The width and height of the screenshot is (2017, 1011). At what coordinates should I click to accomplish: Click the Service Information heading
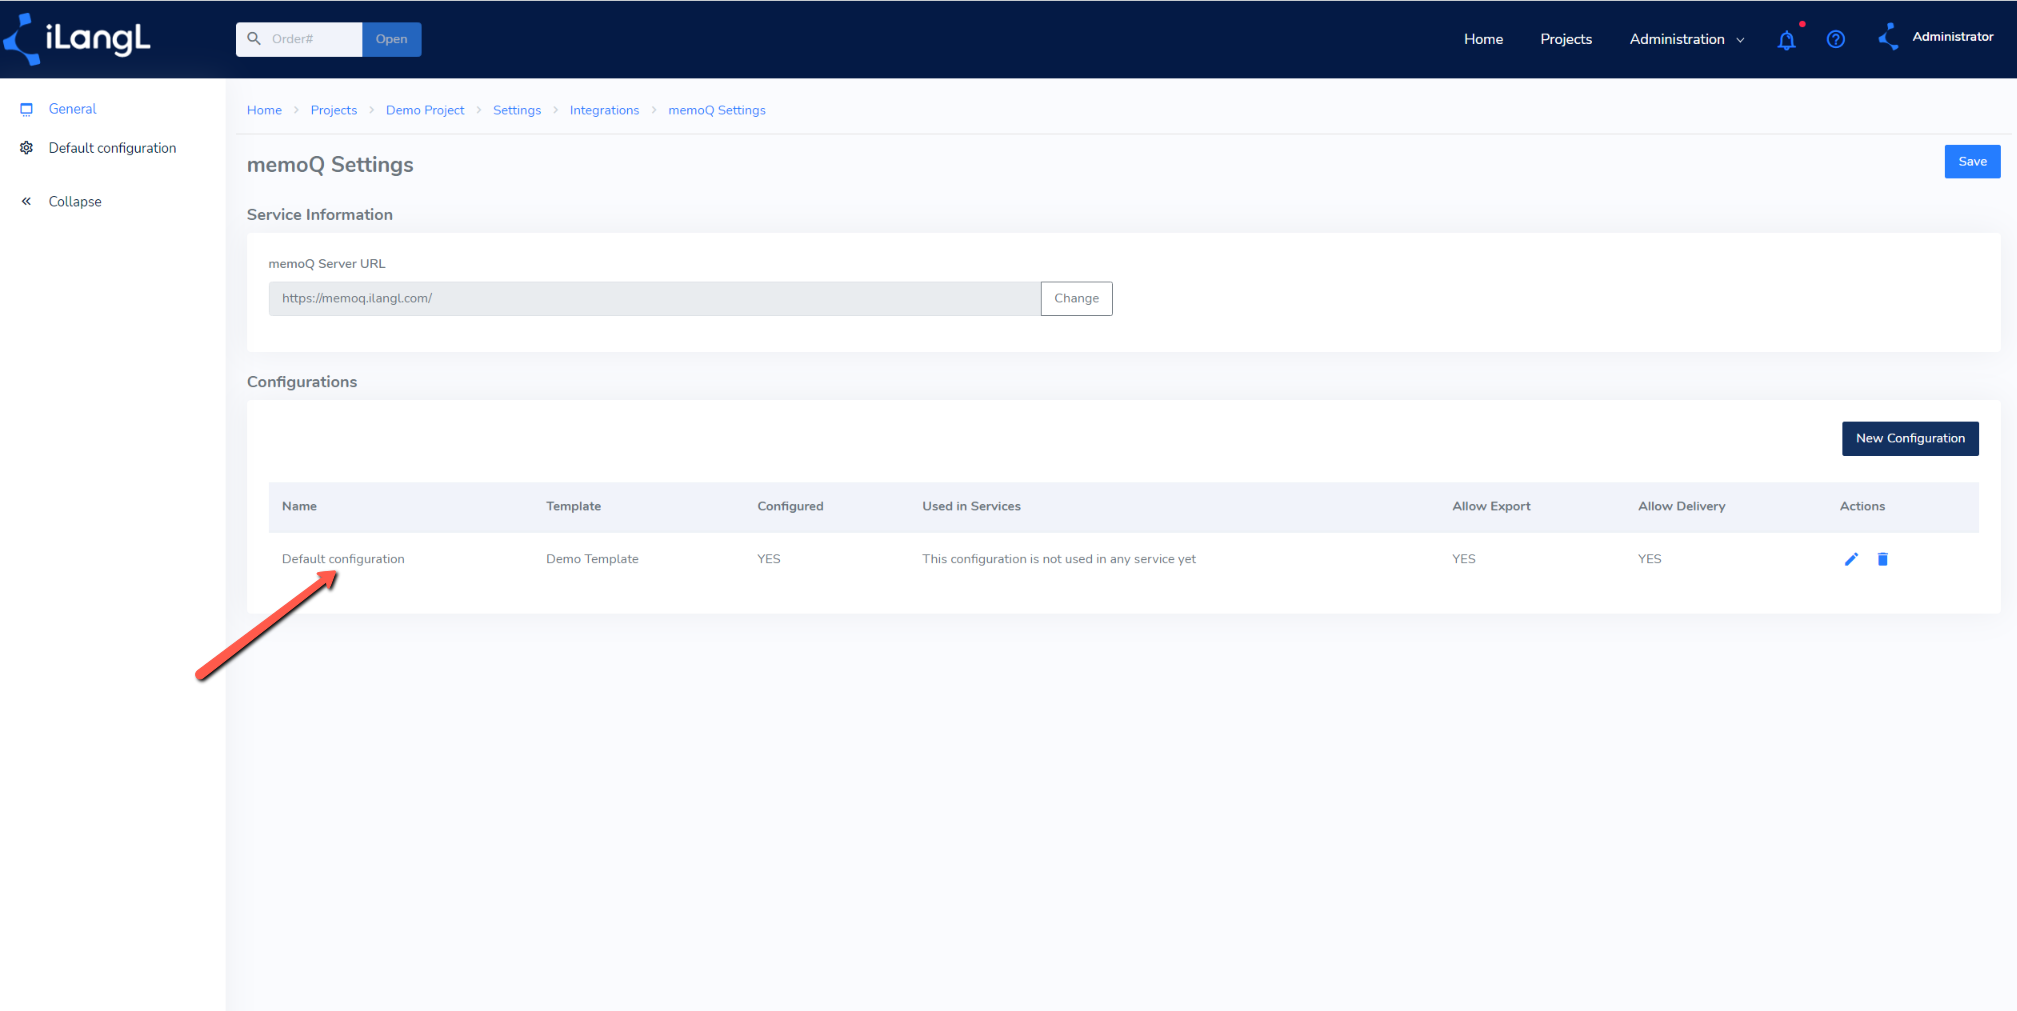point(319,215)
